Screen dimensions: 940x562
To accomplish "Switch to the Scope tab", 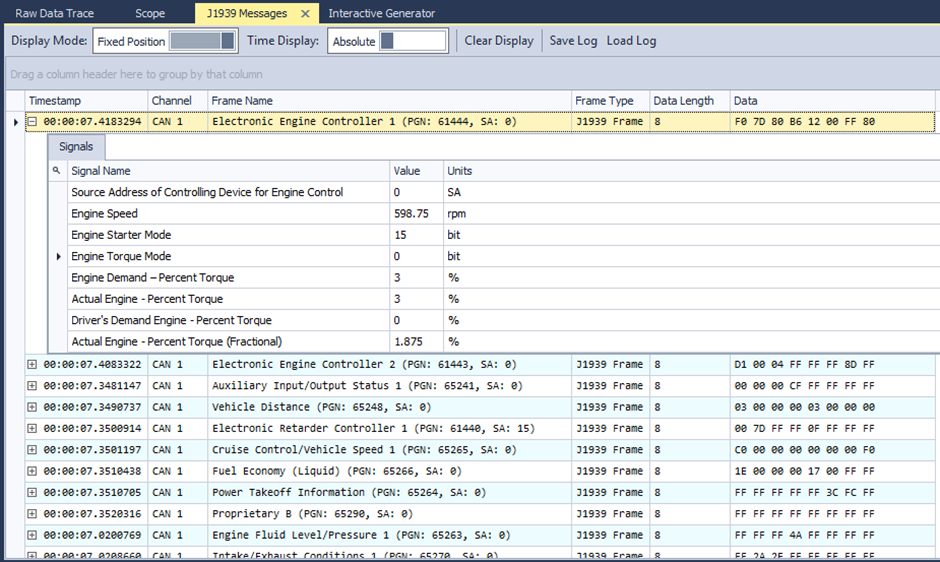I will [x=150, y=13].
